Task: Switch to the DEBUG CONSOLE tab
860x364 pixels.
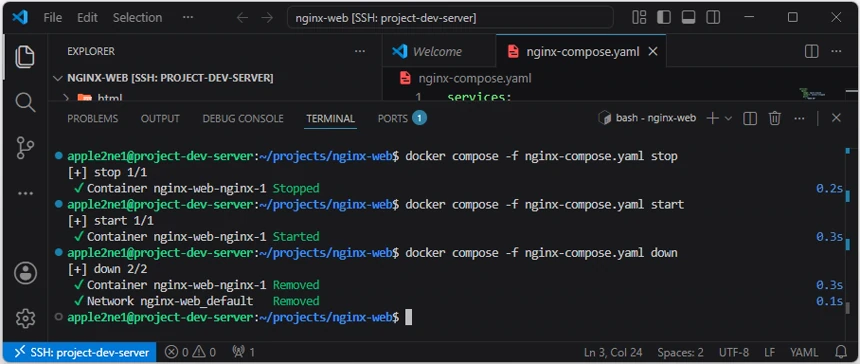Action: [243, 118]
